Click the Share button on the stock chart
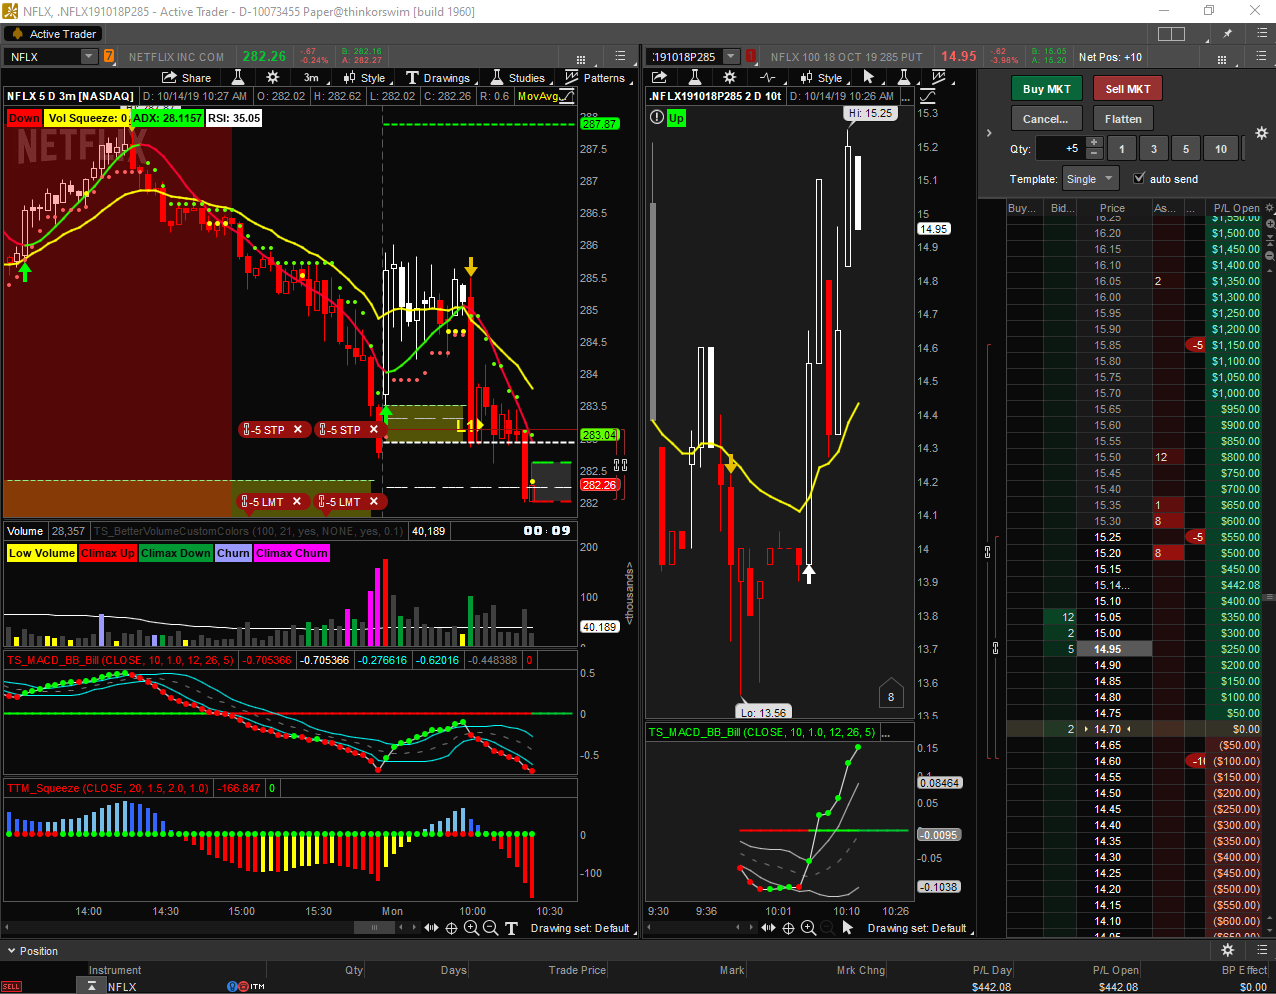Screen dimensions: 1276x994 coord(187,78)
